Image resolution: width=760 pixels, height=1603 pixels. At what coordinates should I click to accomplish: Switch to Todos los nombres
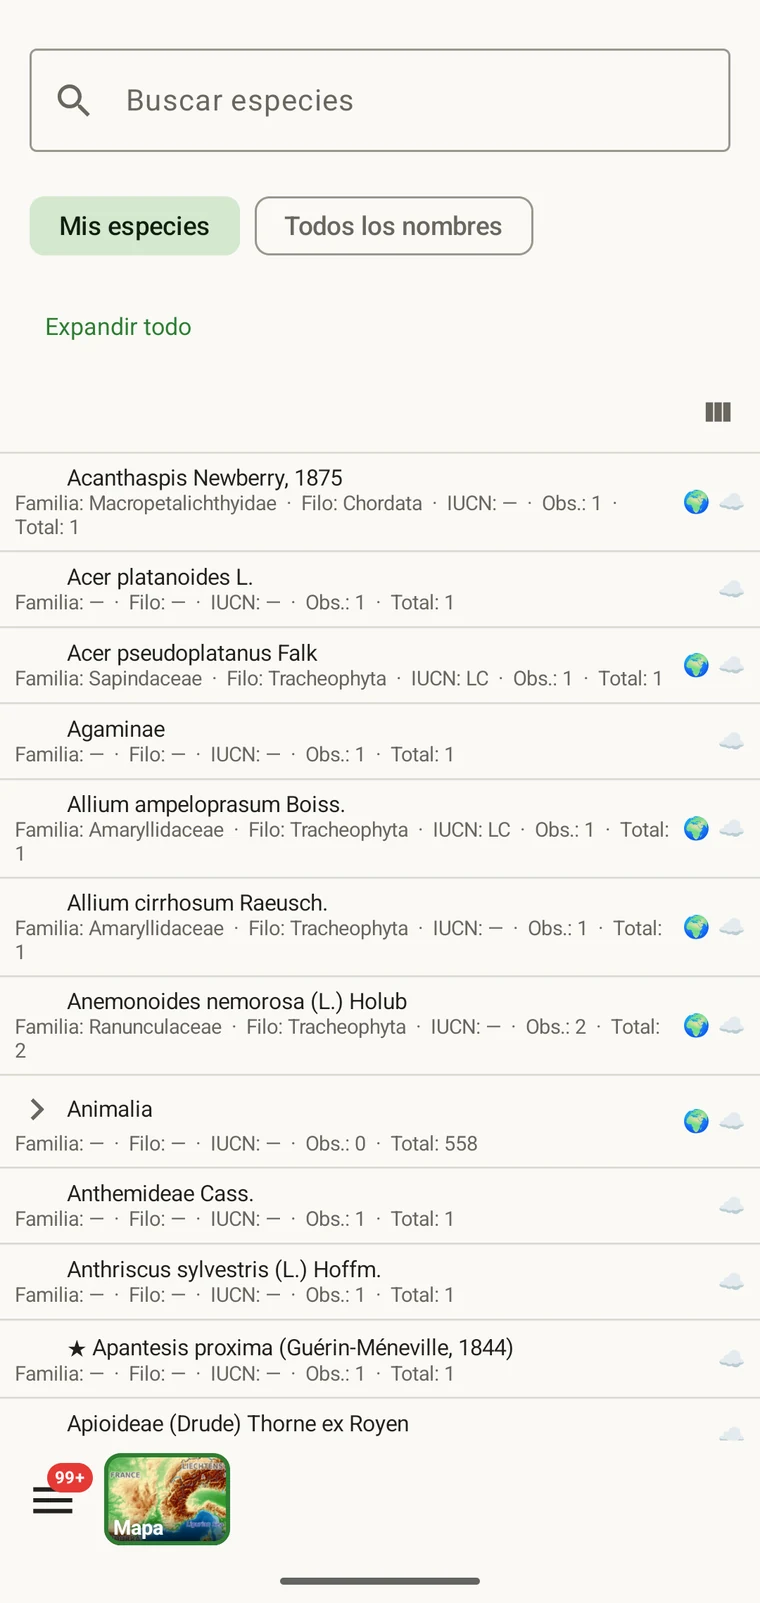click(x=394, y=226)
